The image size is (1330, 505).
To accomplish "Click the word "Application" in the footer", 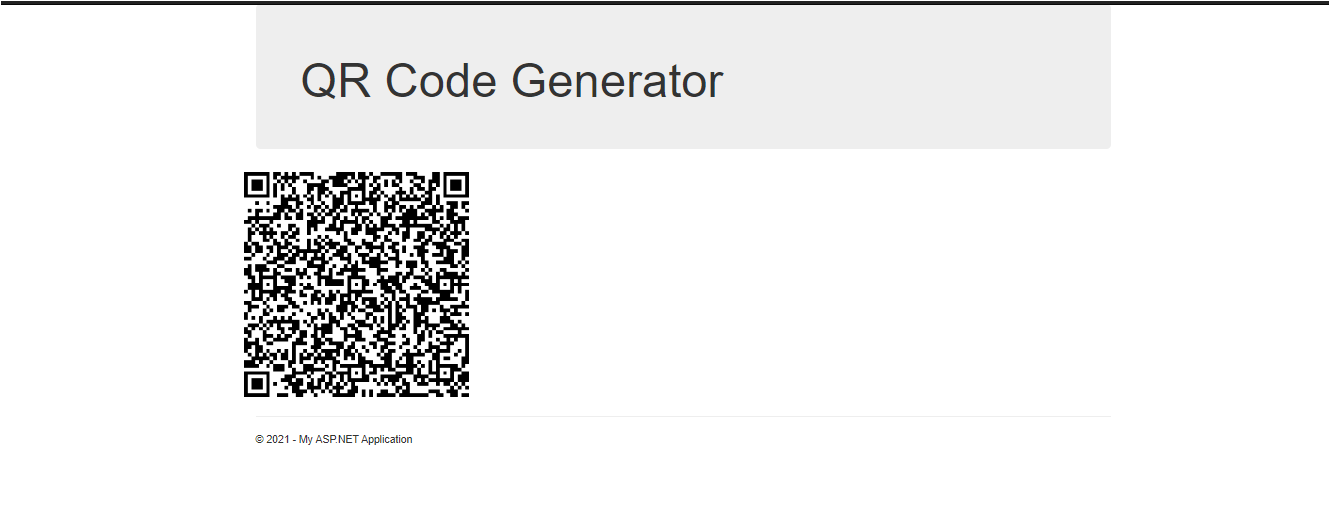I will point(387,440).
